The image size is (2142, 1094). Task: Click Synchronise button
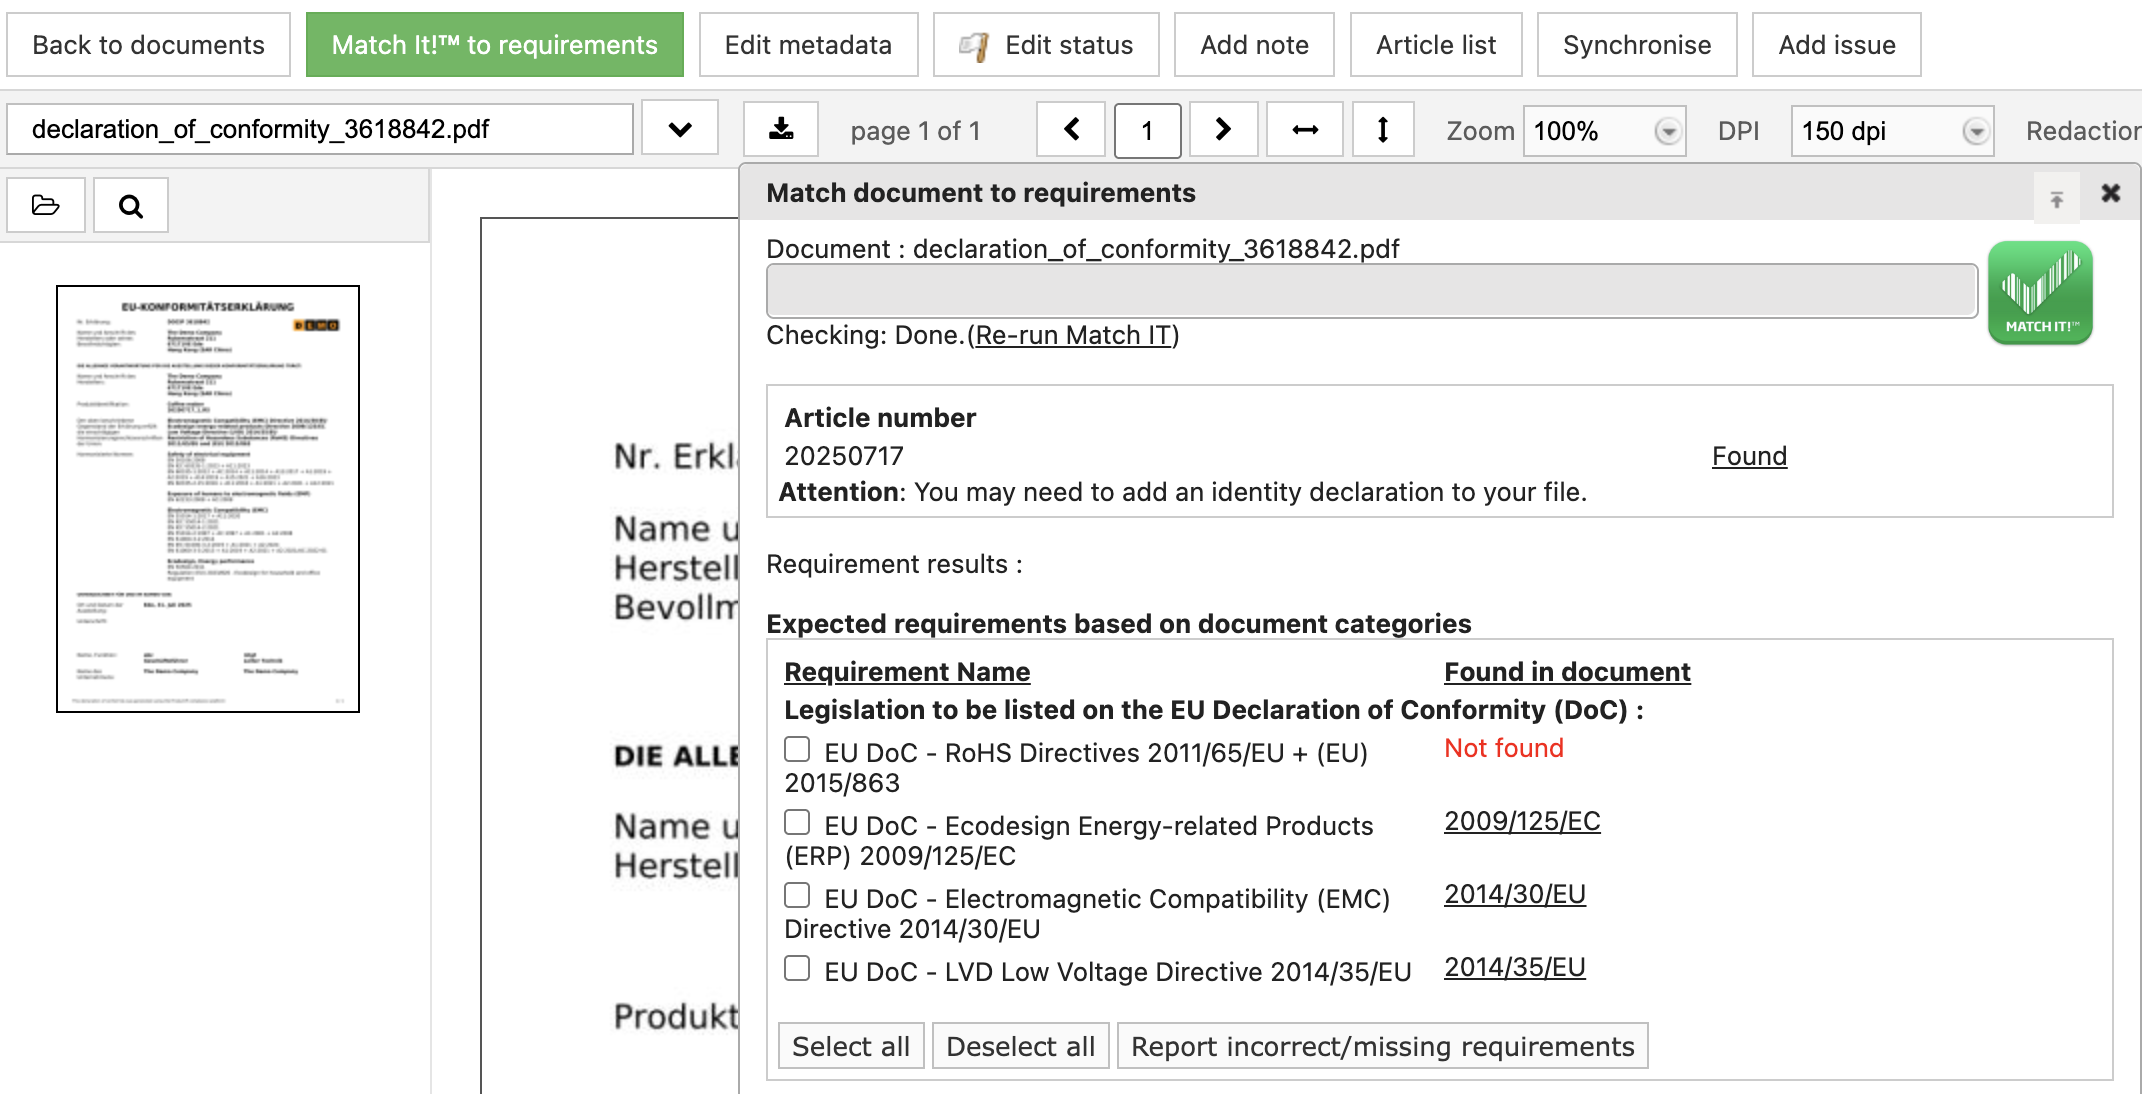[1637, 45]
